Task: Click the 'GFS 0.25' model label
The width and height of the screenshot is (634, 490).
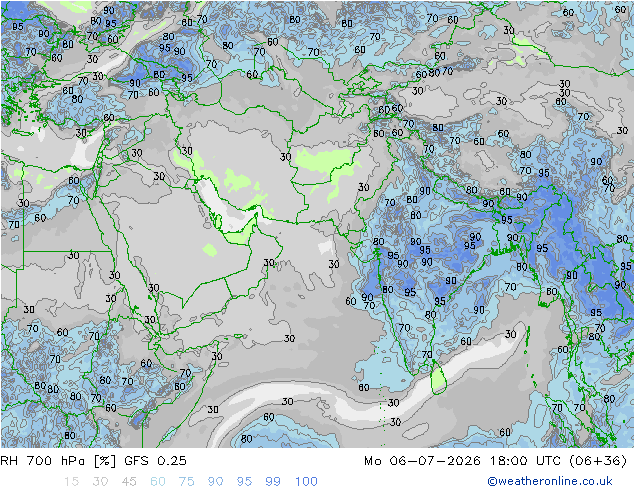Action: [155, 461]
